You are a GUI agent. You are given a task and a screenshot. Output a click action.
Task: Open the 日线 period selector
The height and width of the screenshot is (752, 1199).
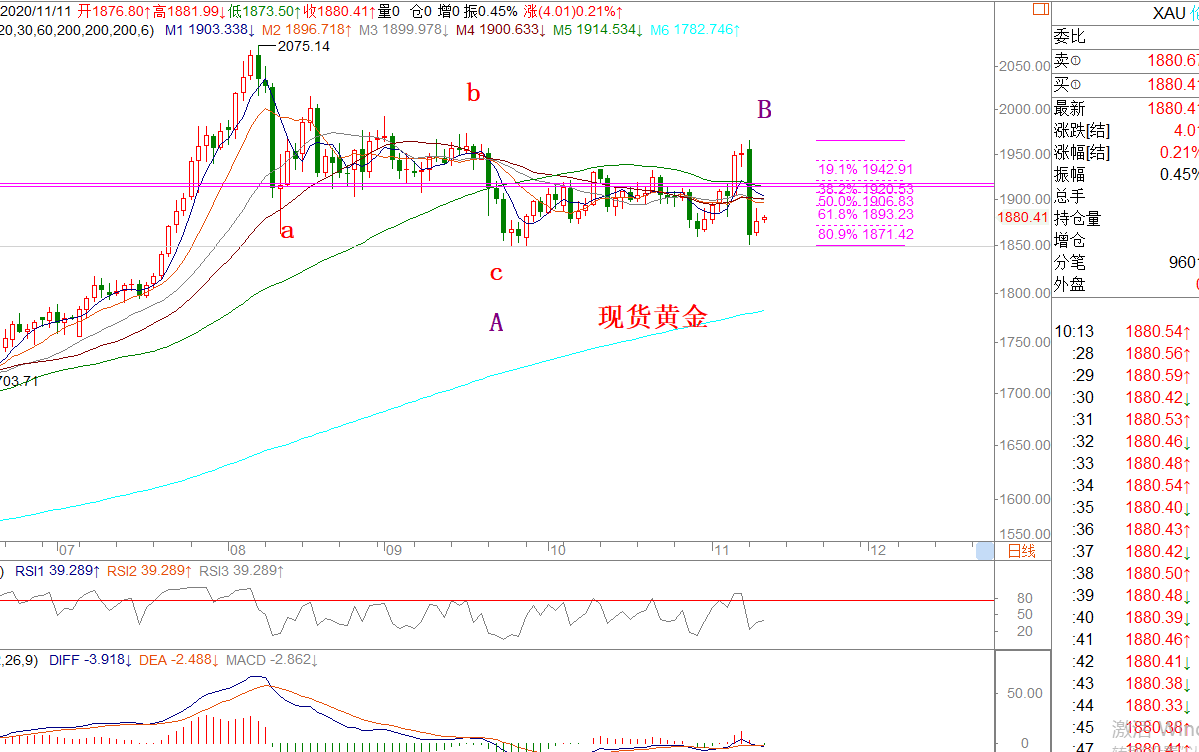[1022, 551]
